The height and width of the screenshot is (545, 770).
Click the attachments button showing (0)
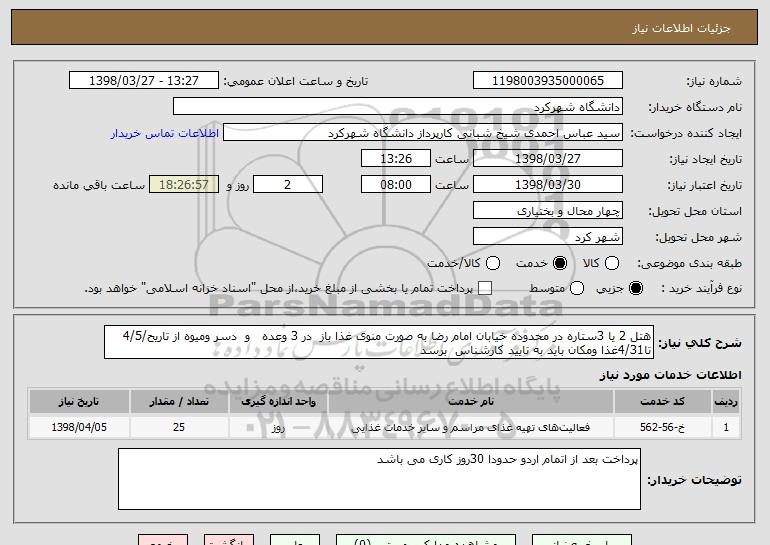[426, 540]
